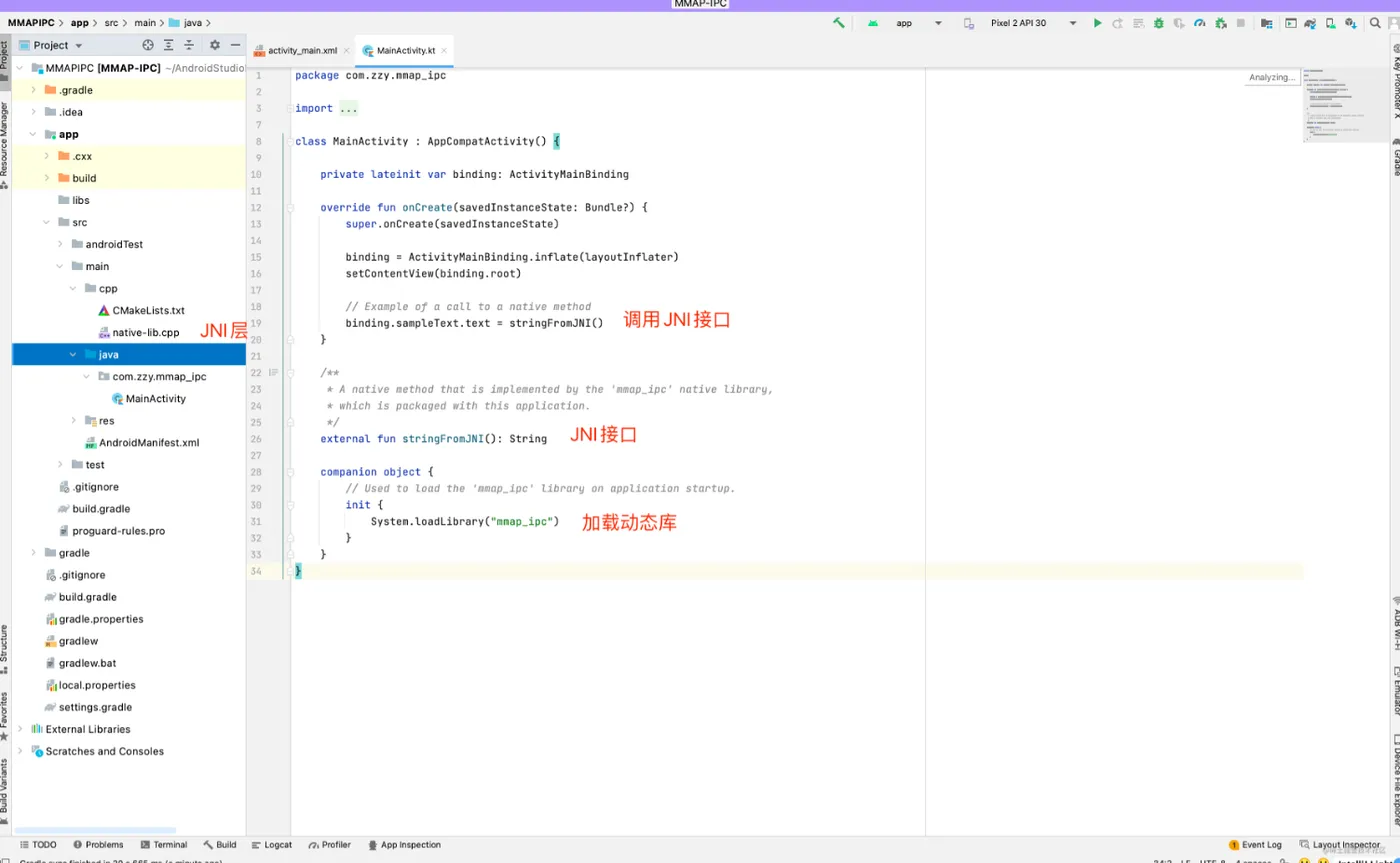Expand the .gradle folder

pyautogui.click(x=33, y=90)
